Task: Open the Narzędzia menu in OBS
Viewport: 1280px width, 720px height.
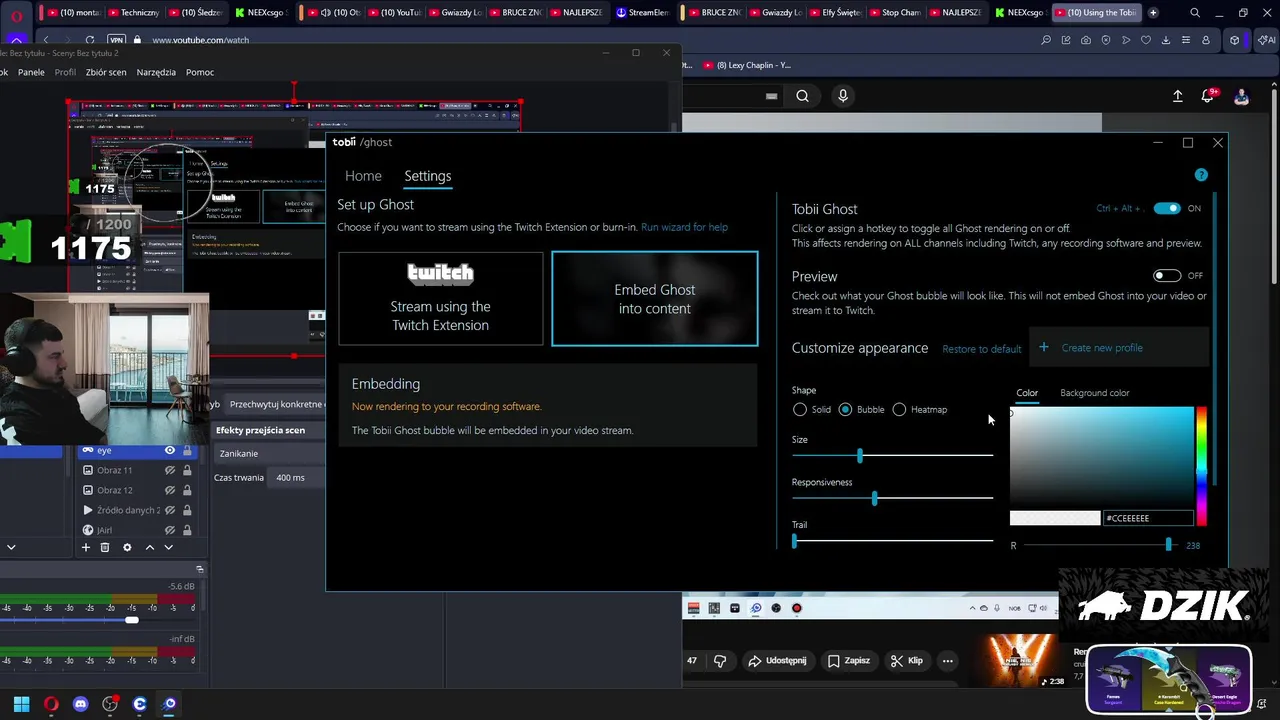Action: pyautogui.click(x=156, y=72)
